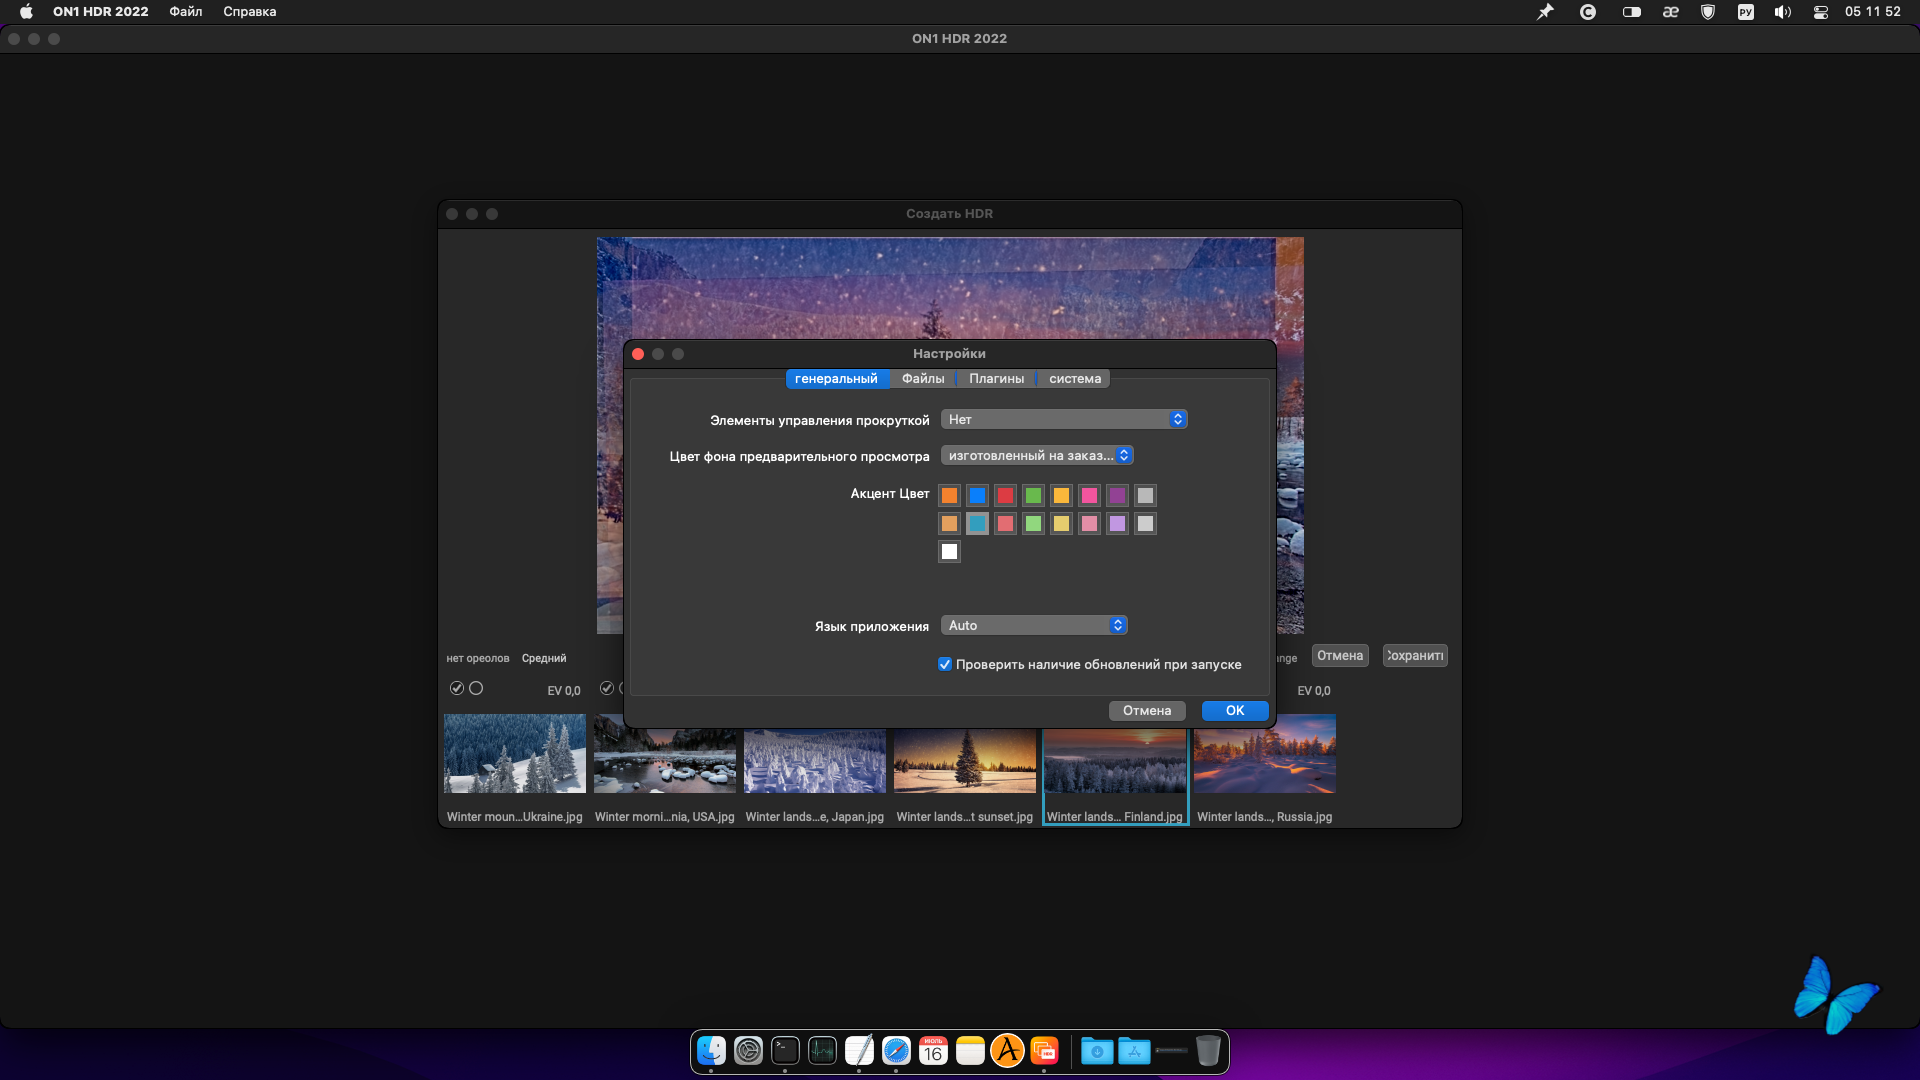Open System Preferences in the dock
The width and height of the screenshot is (1920, 1080).
point(748,1051)
